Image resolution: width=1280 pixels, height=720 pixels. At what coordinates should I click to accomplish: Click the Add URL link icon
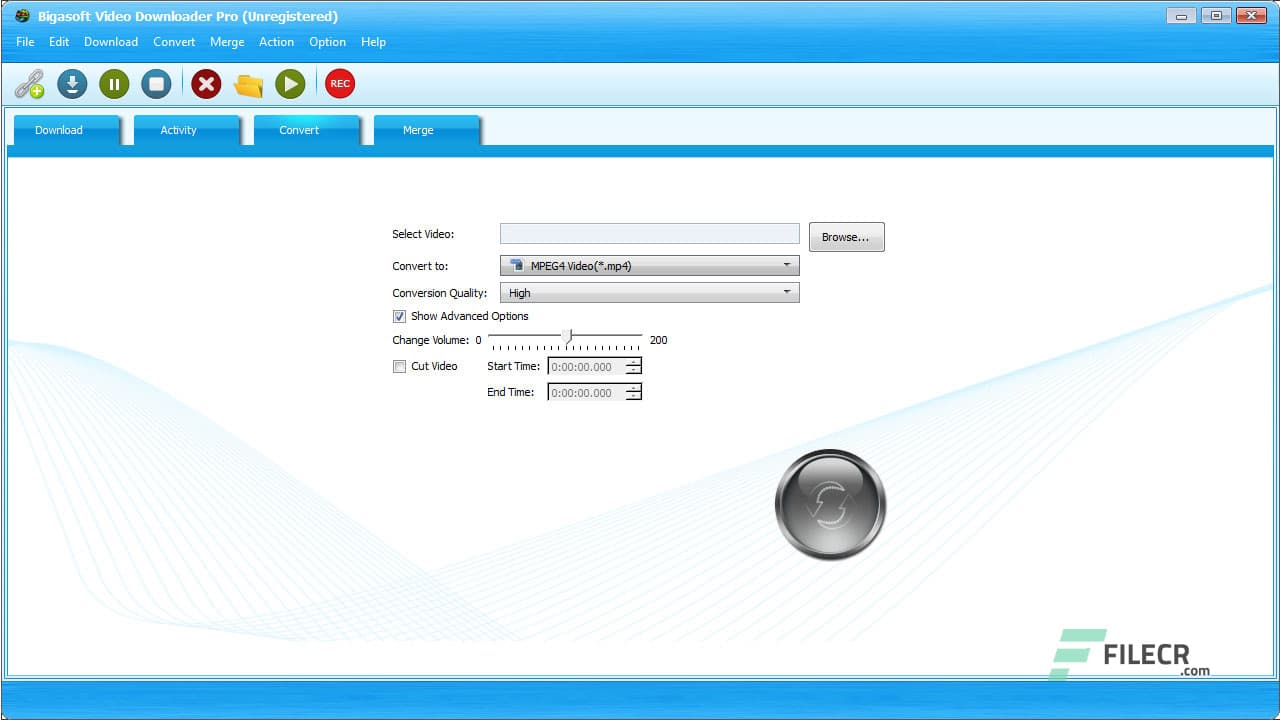click(x=28, y=84)
